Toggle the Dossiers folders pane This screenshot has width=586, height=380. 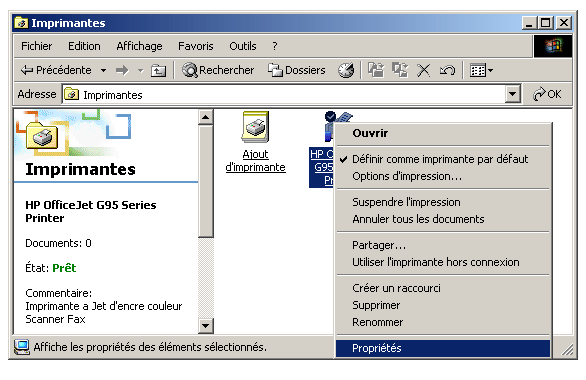click(297, 70)
